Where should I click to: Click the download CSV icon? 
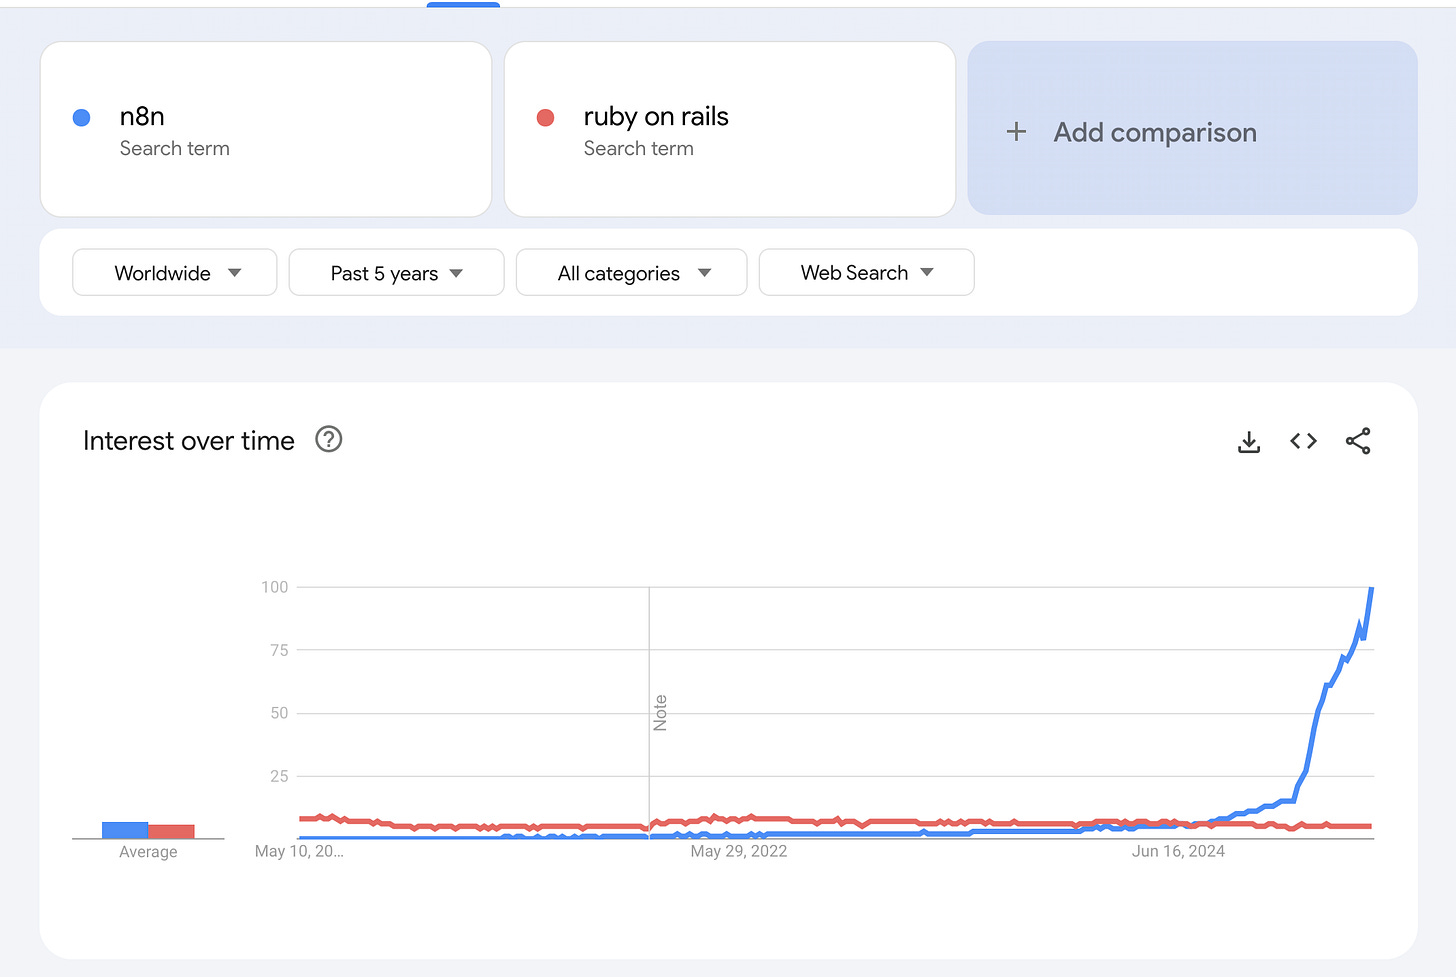tap(1249, 441)
